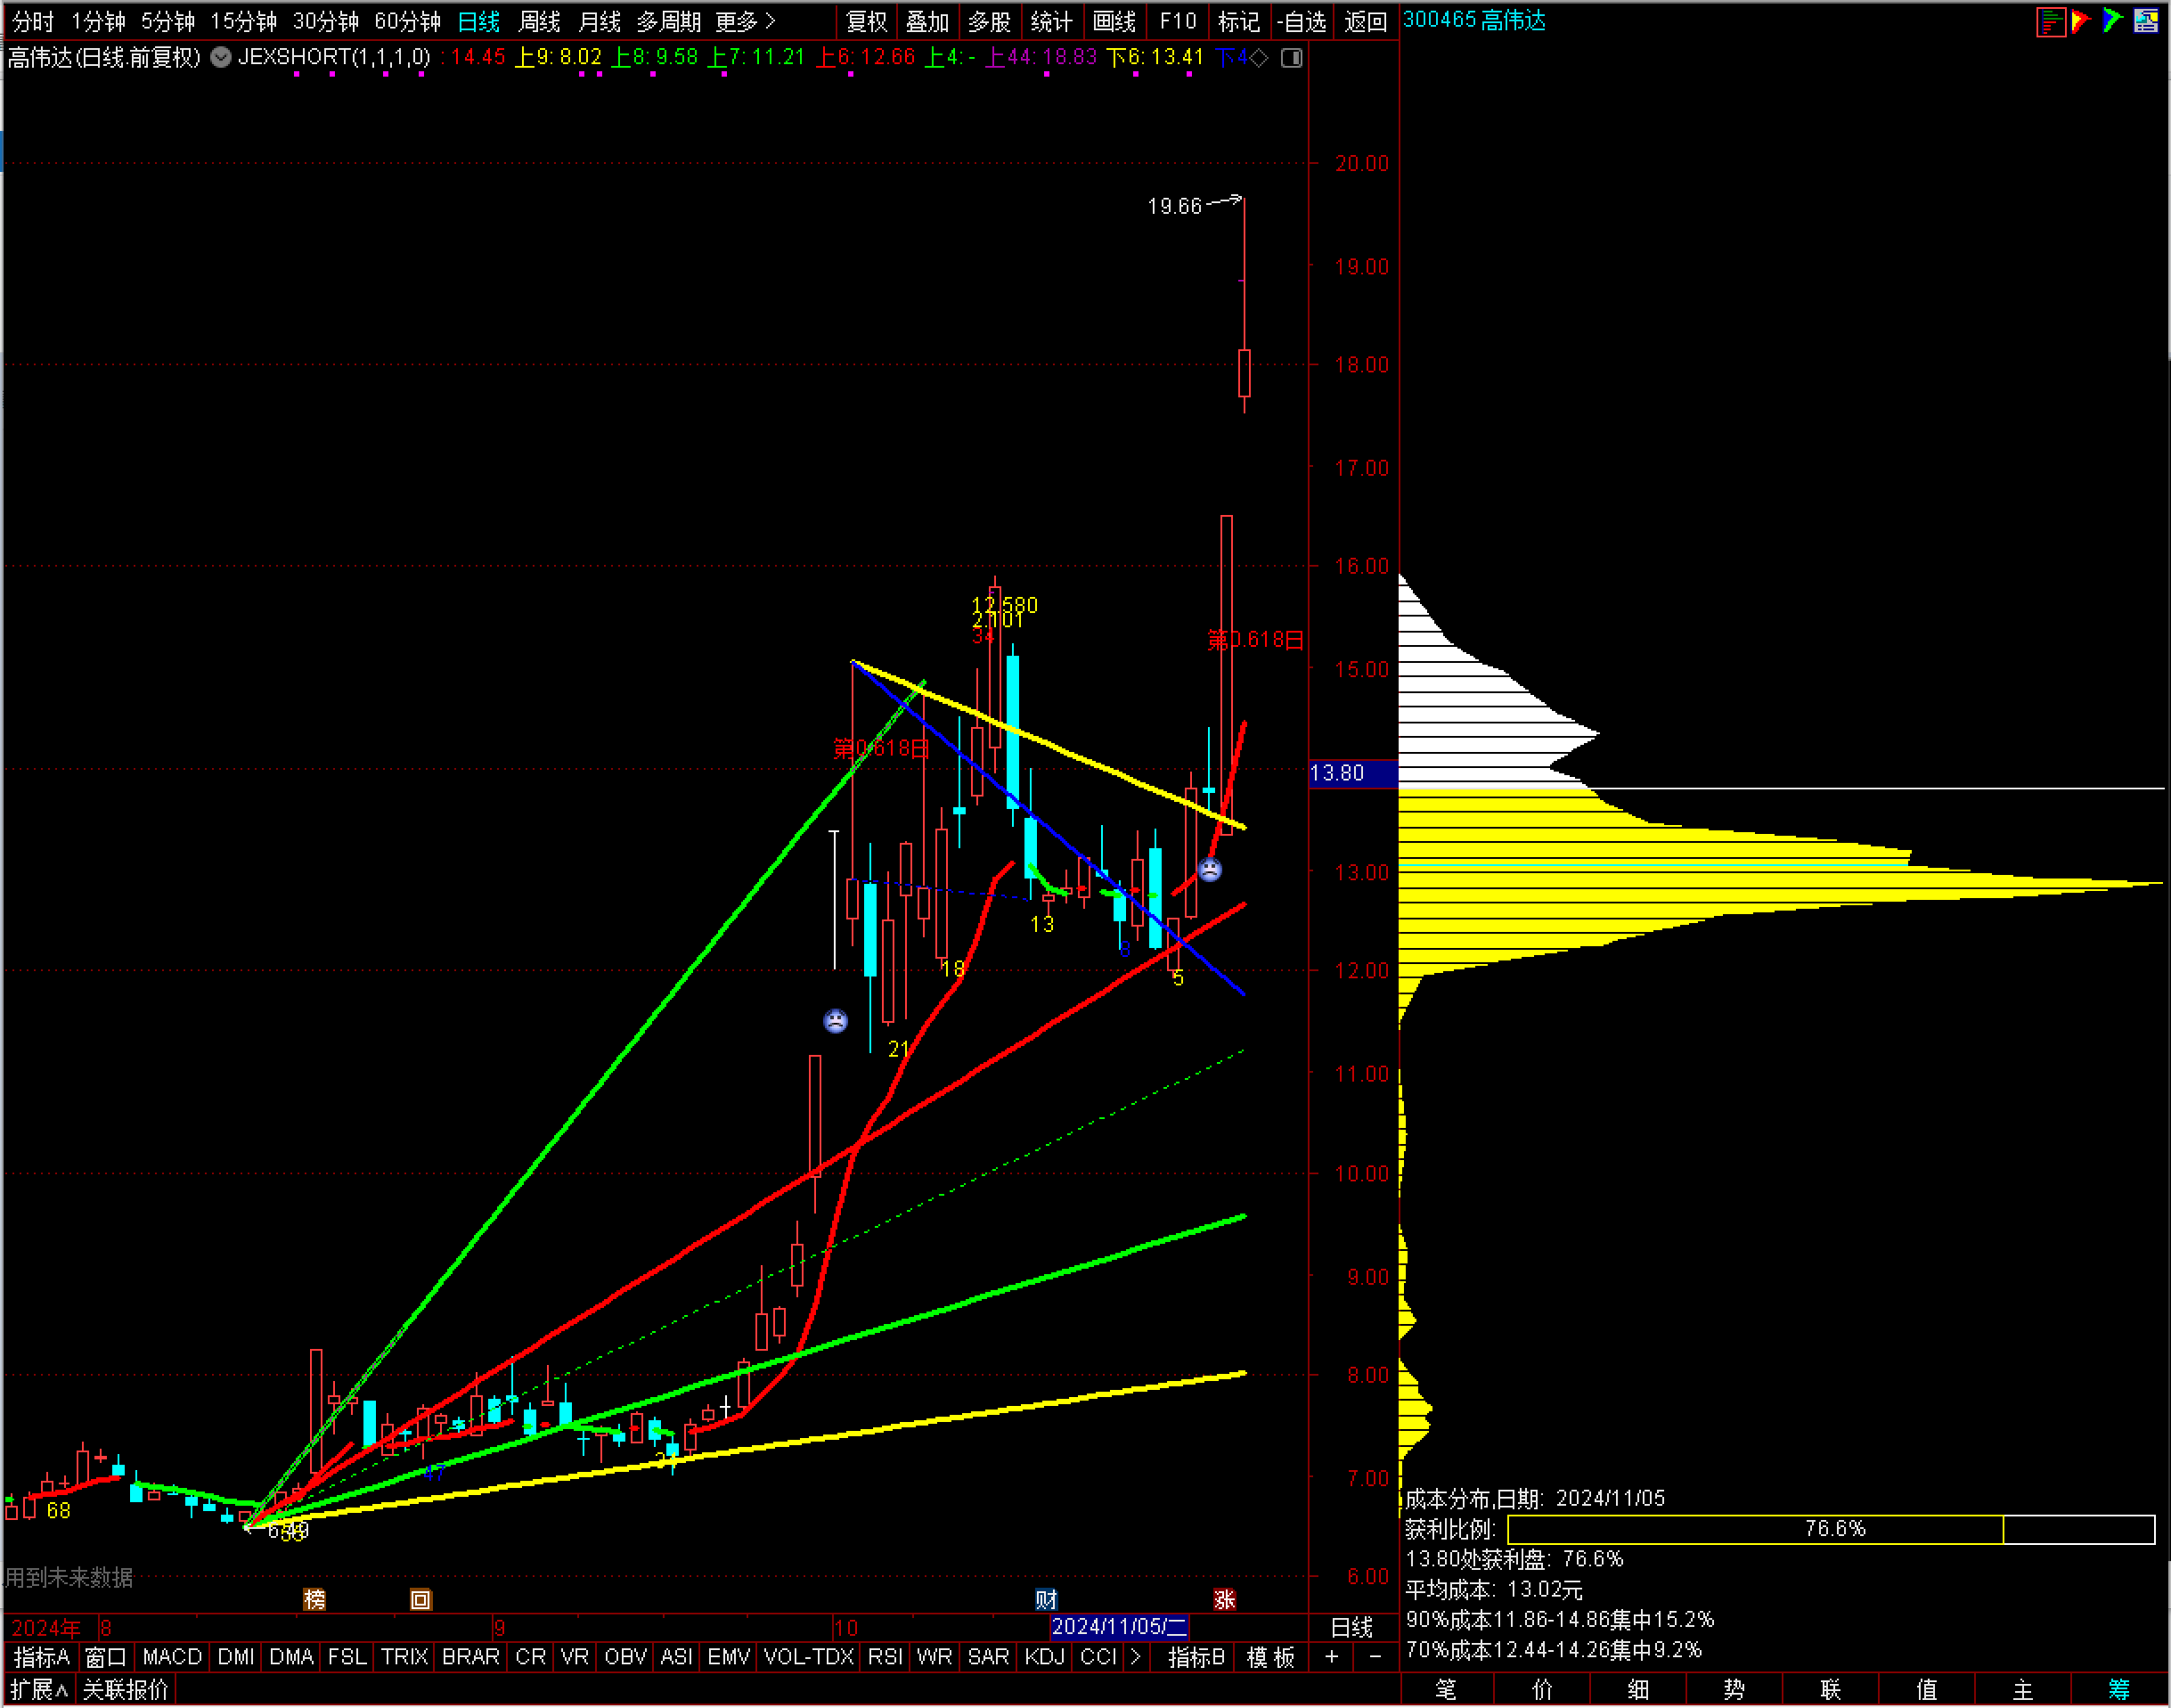Select the 周线 weekly period
The width and height of the screenshot is (2171, 1708).
click(539, 21)
